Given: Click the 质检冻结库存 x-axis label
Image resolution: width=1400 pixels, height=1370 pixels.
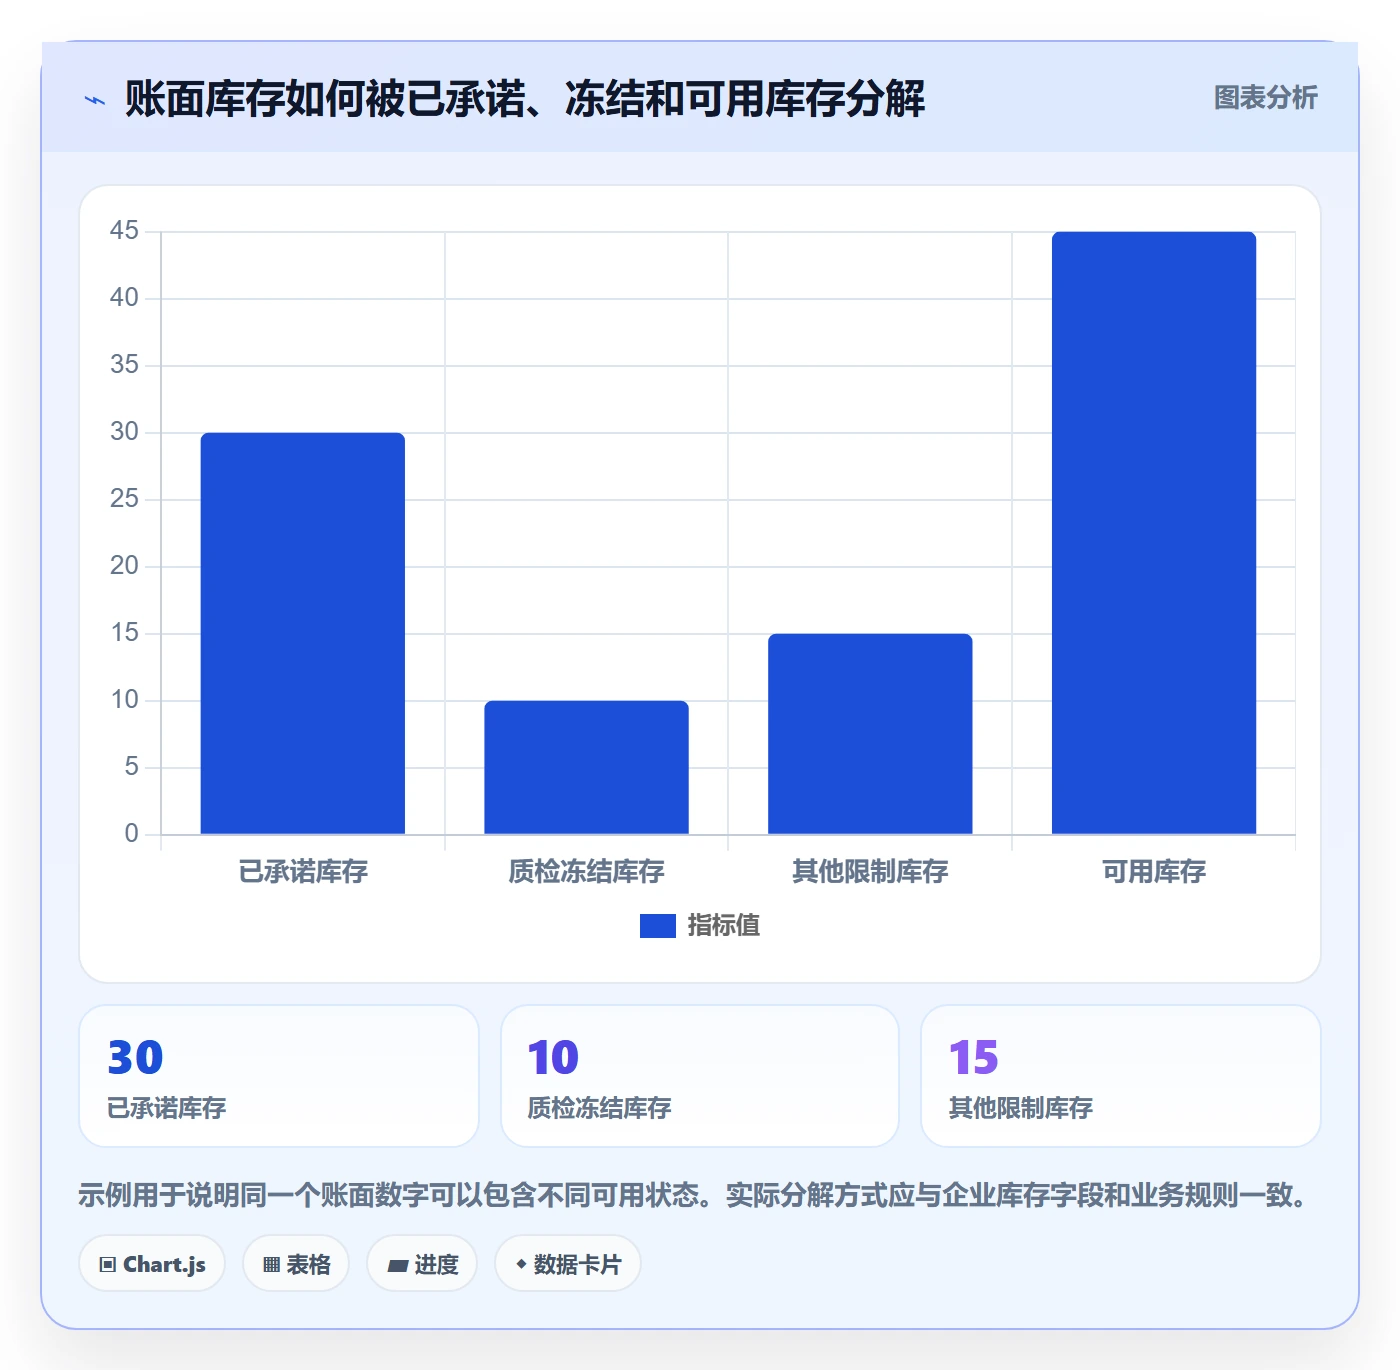Looking at the screenshot, I should point(587,872).
